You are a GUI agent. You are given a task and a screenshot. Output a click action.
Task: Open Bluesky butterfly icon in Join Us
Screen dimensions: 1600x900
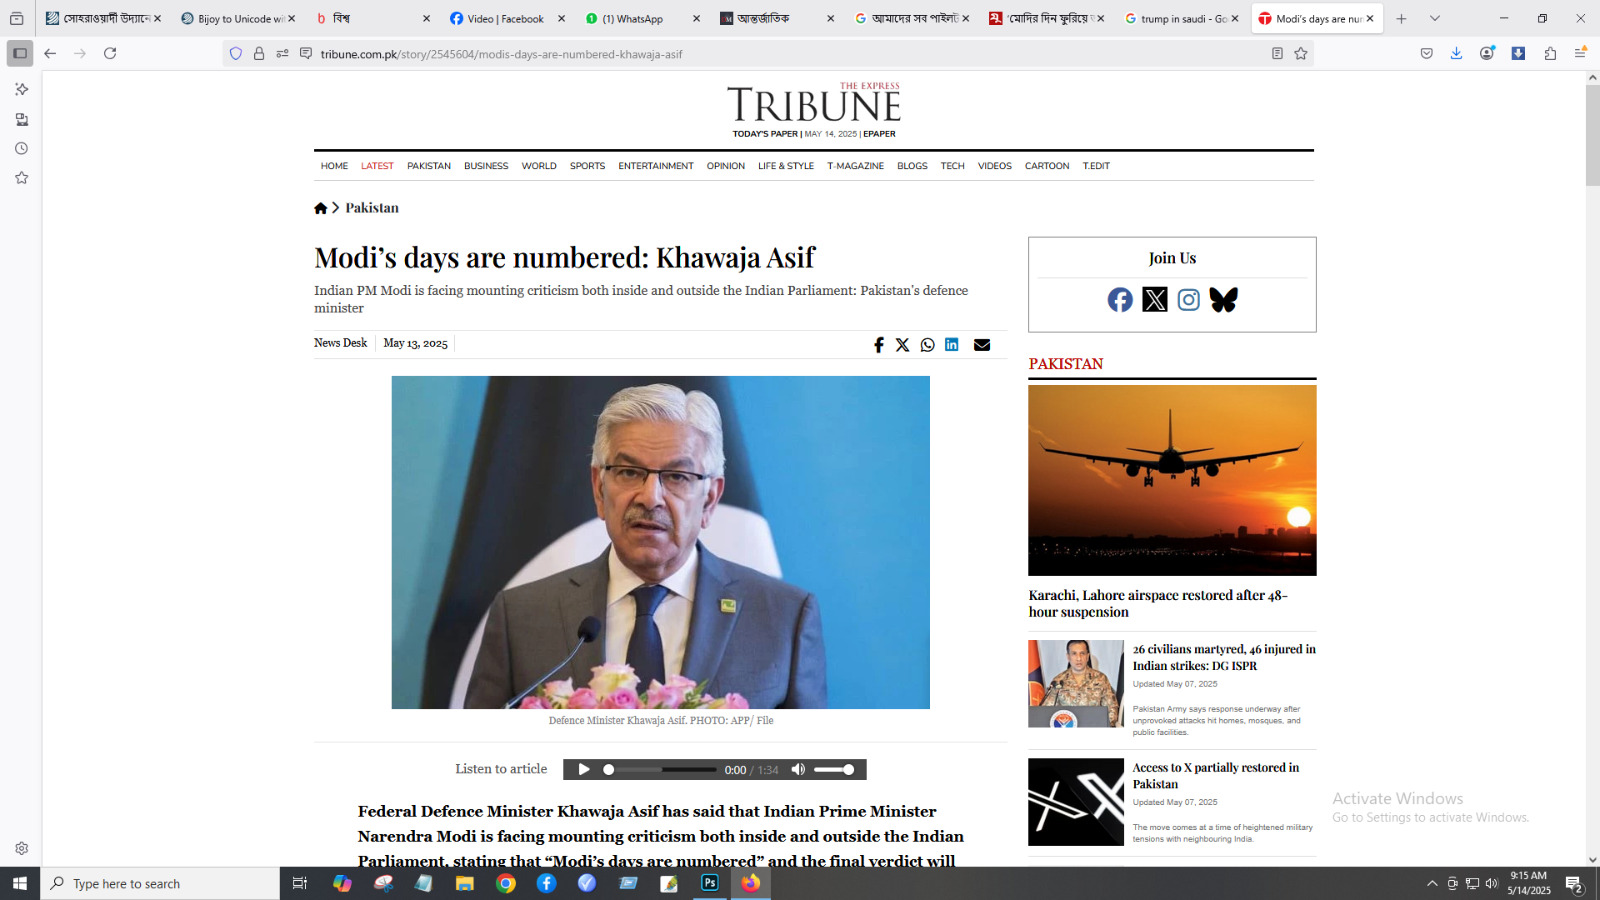click(x=1223, y=300)
